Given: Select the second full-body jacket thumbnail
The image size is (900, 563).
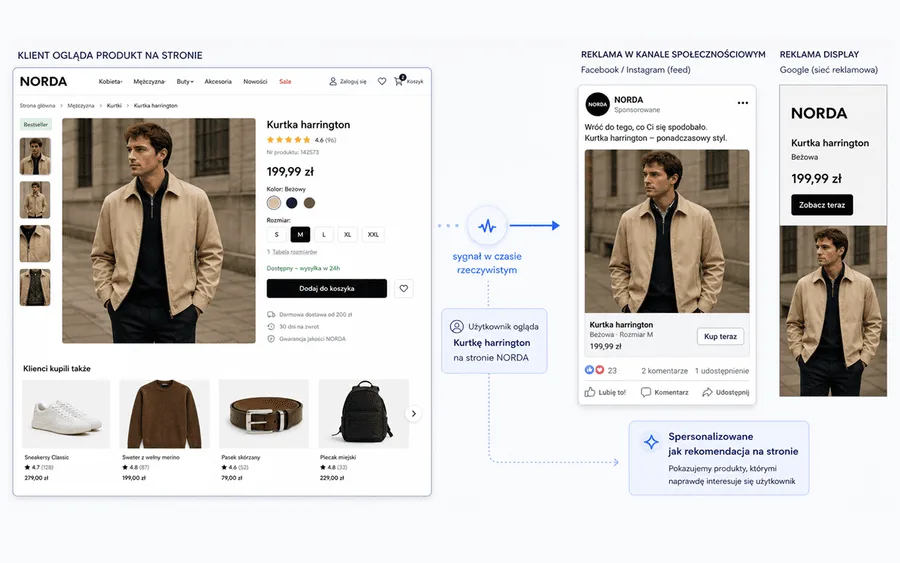Looking at the screenshot, I should (35, 200).
